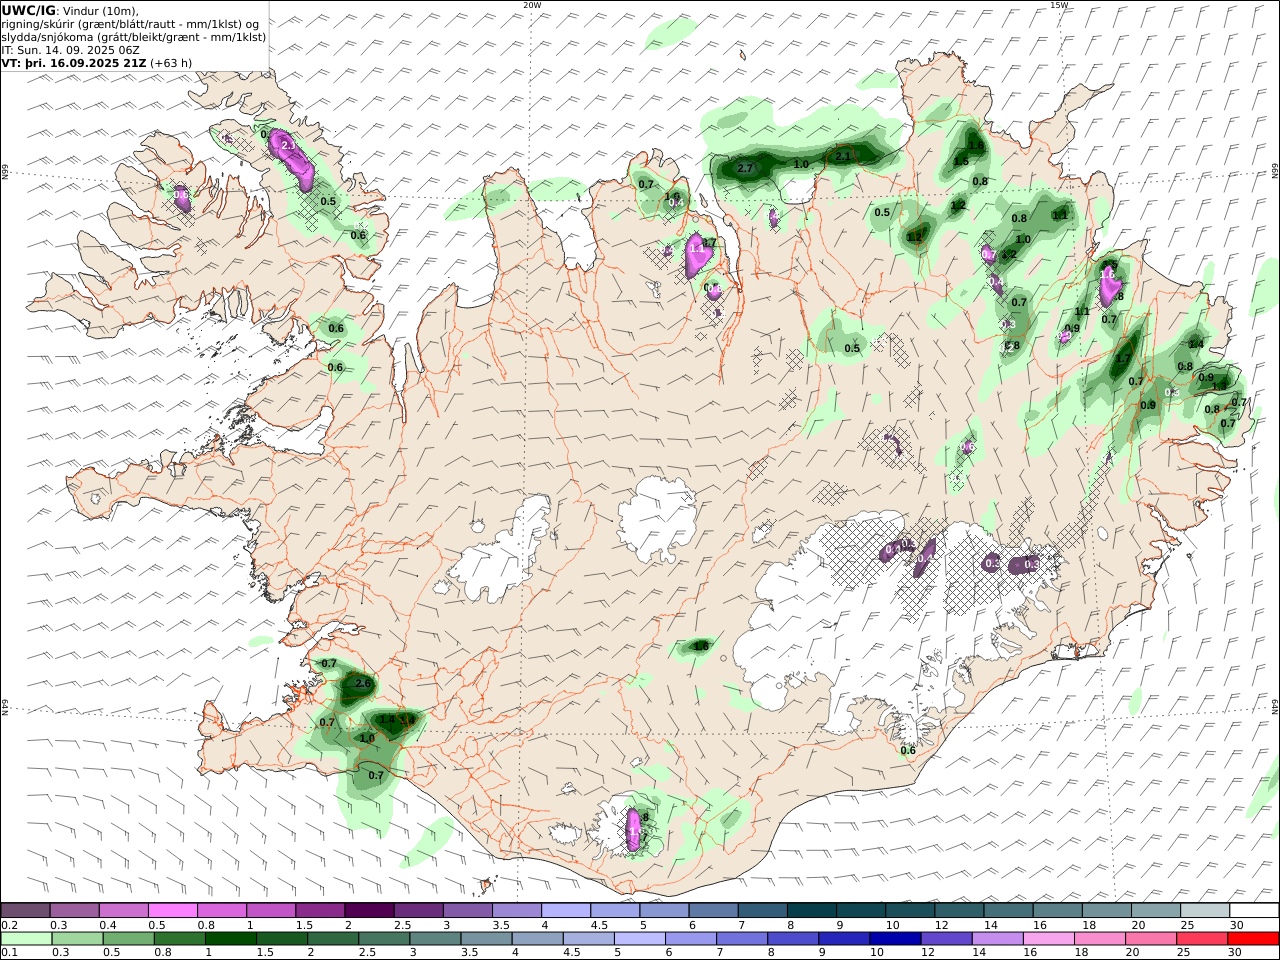Click the darkest purple upper-row swatch labeled 2
This screenshot has width=1280, height=960.
[x=369, y=910]
